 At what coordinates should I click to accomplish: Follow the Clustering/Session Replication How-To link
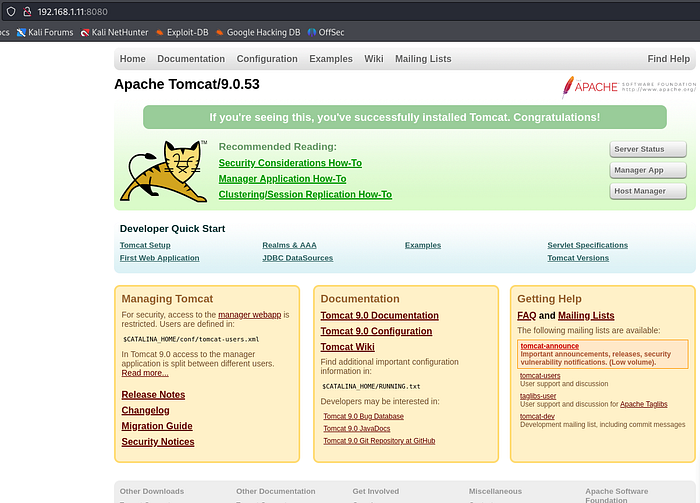pyautogui.click(x=305, y=195)
